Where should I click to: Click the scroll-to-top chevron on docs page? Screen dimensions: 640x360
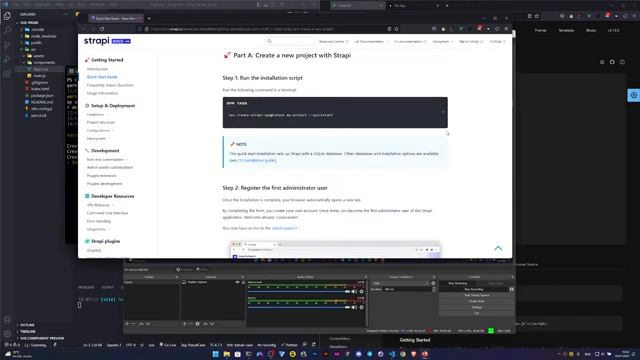(498, 248)
